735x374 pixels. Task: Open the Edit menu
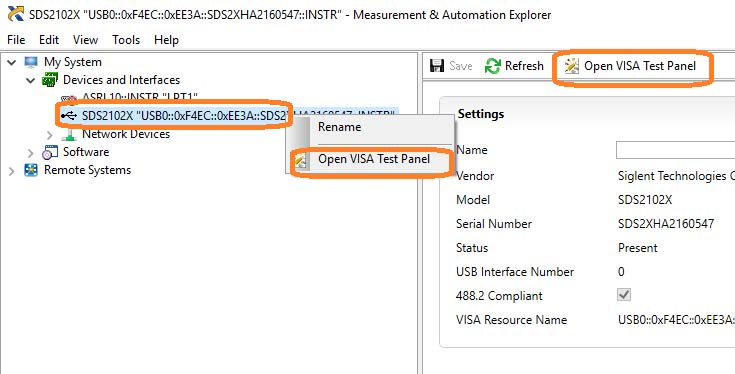tap(49, 40)
